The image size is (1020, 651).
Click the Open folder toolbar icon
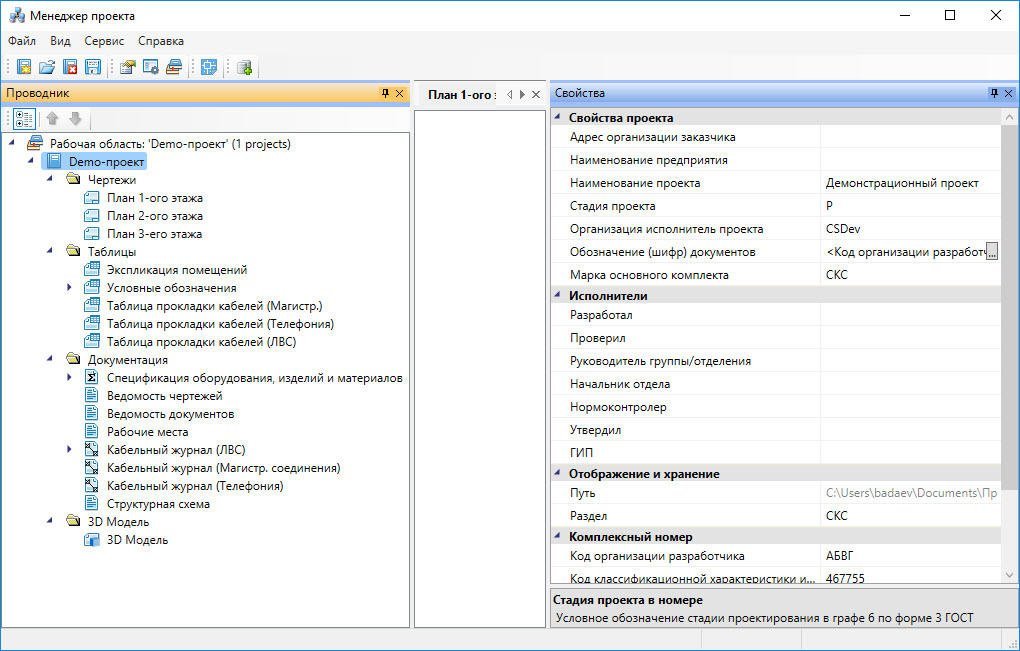[x=47, y=67]
